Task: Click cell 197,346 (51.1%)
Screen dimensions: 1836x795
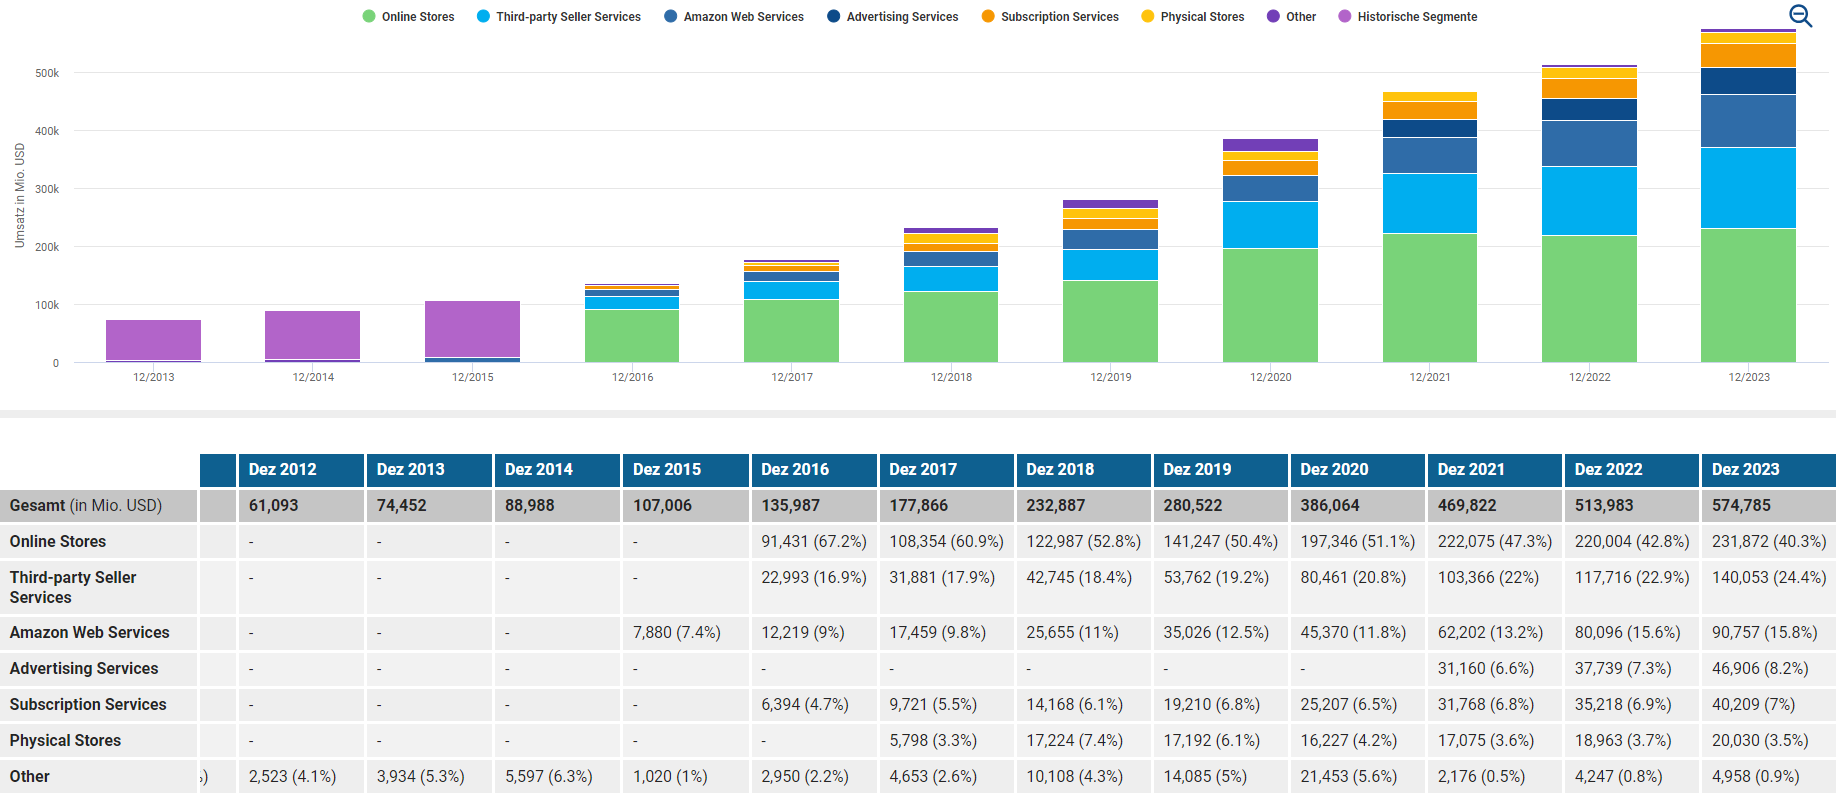Action: (1358, 542)
